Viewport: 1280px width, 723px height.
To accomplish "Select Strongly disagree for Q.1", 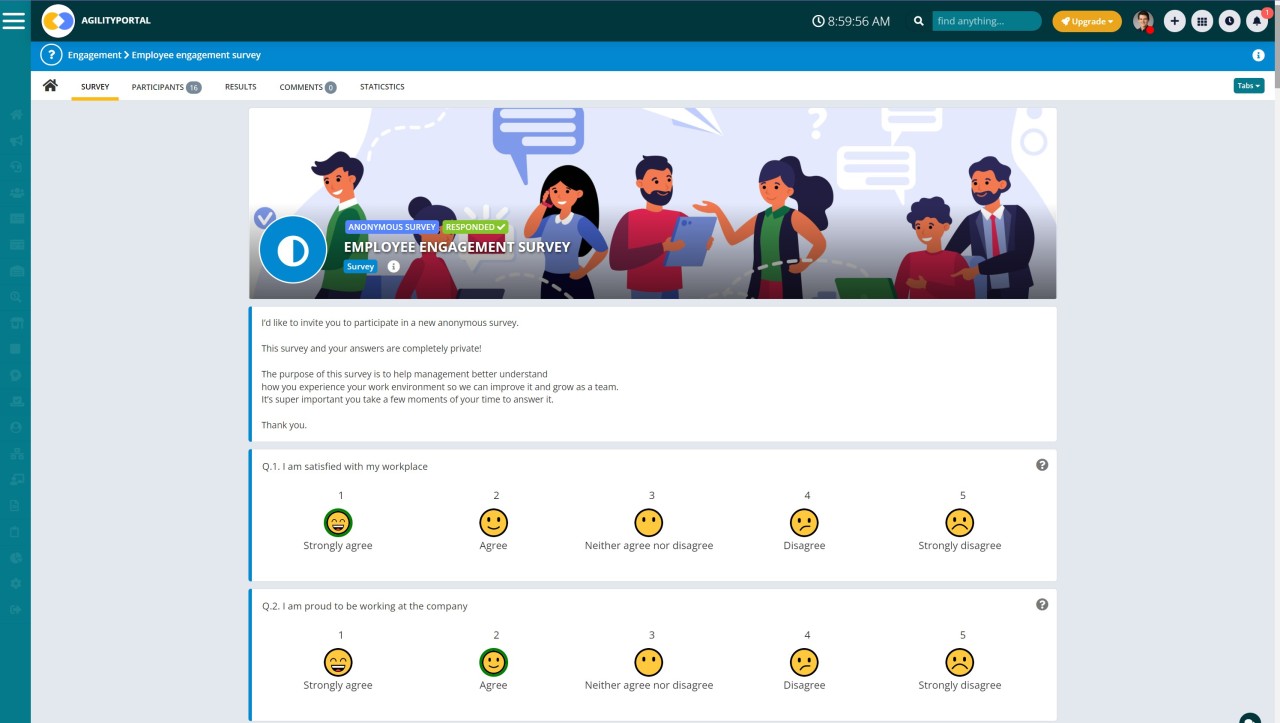I will 960,521.
